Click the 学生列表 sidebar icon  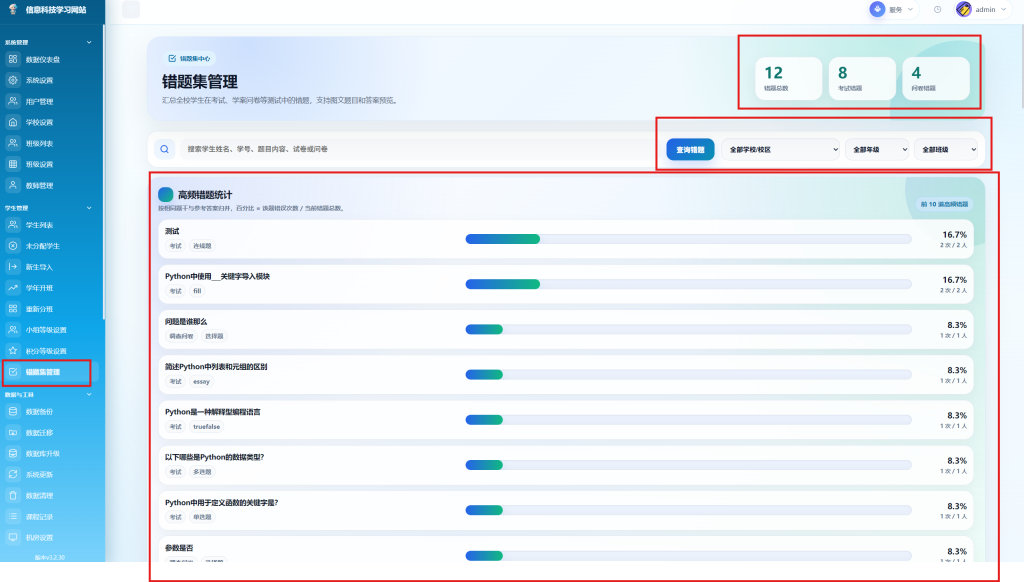(x=13, y=225)
